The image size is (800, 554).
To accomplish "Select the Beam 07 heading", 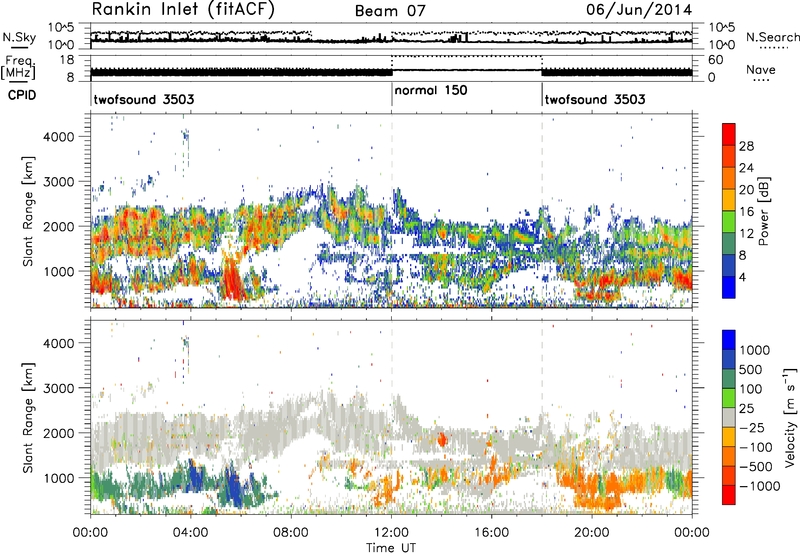I will point(390,11).
